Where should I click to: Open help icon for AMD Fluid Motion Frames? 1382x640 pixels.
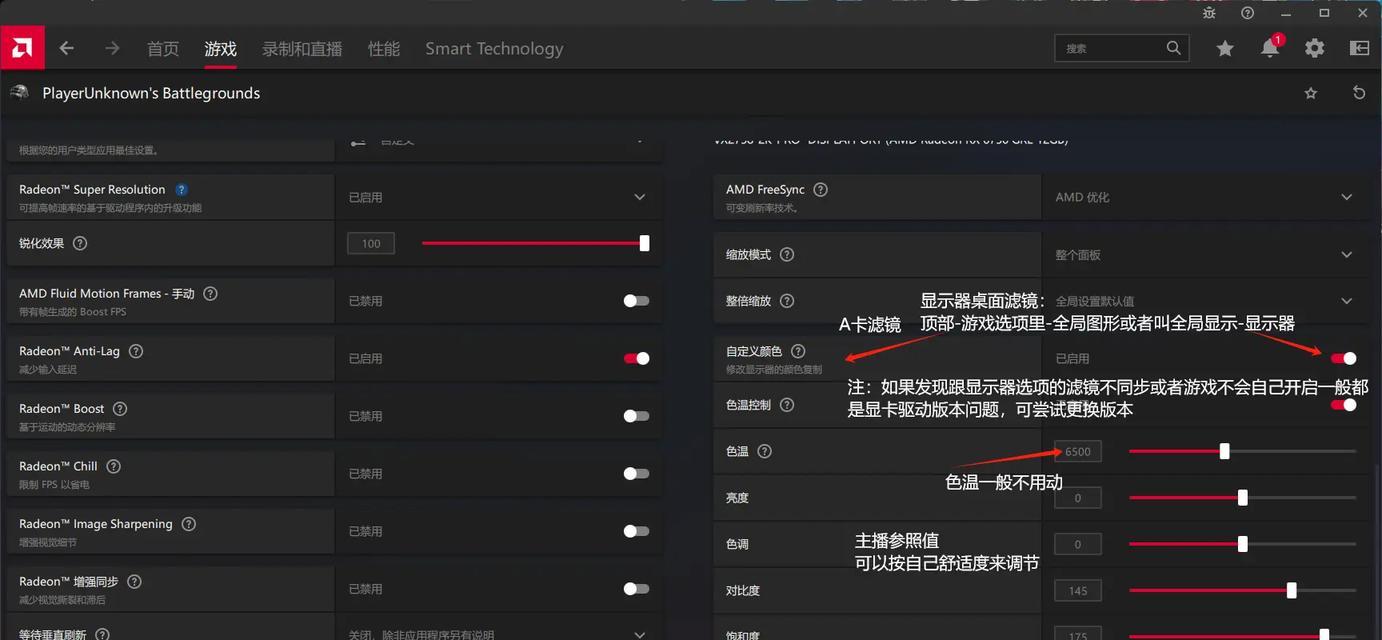210,294
